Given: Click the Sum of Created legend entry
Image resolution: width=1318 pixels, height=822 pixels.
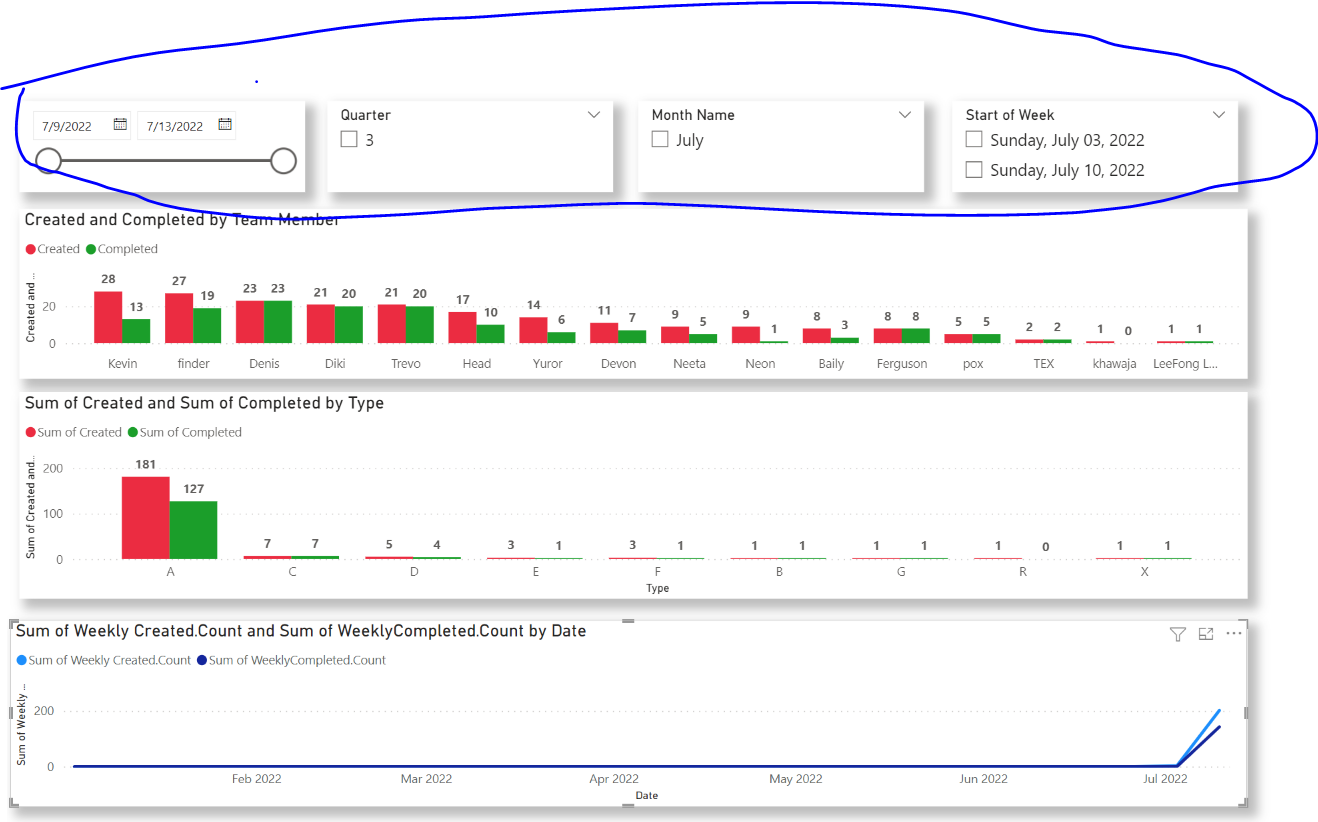Looking at the screenshot, I should 73,432.
